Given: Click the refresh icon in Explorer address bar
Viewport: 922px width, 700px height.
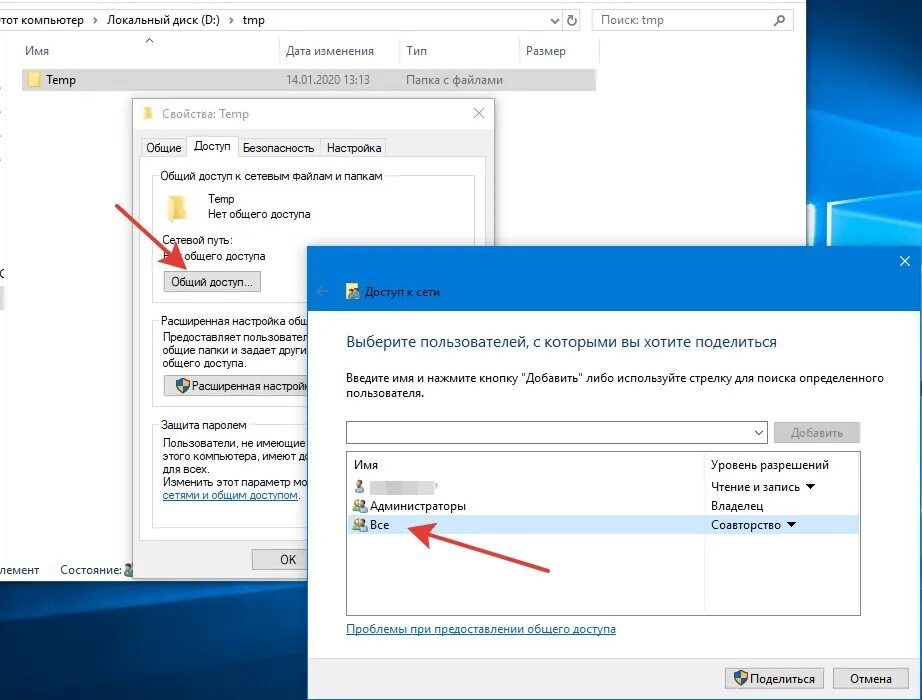Looking at the screenshot, I should [x=572, y=21].
